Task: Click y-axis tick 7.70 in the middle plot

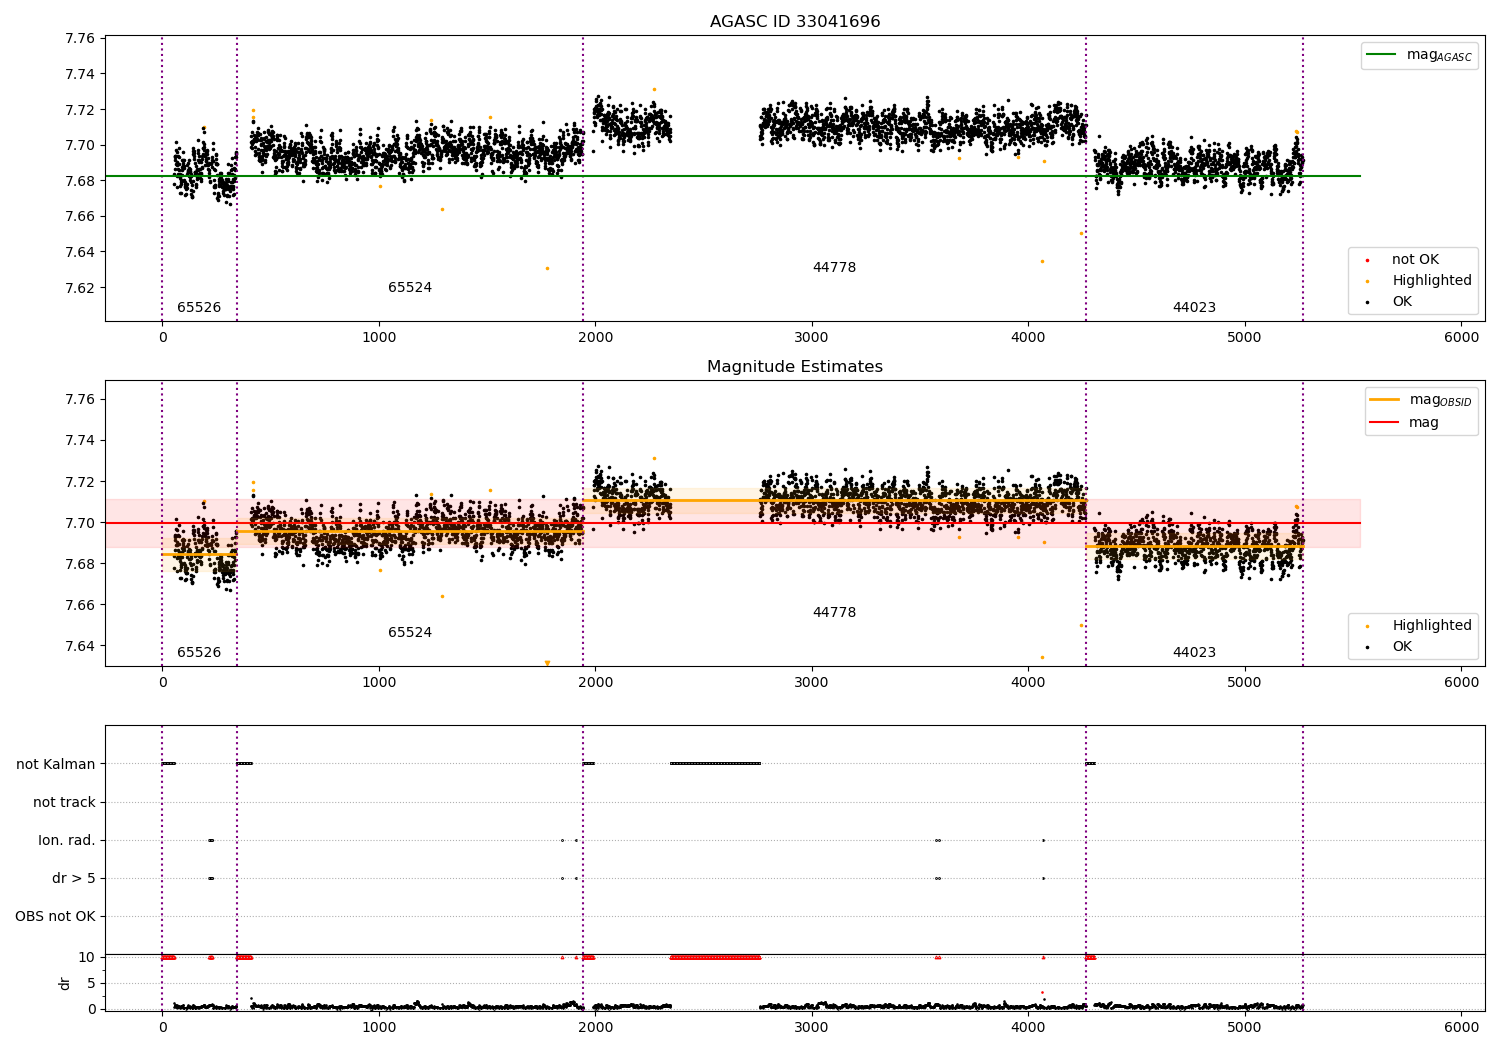Action: [80, 523]
